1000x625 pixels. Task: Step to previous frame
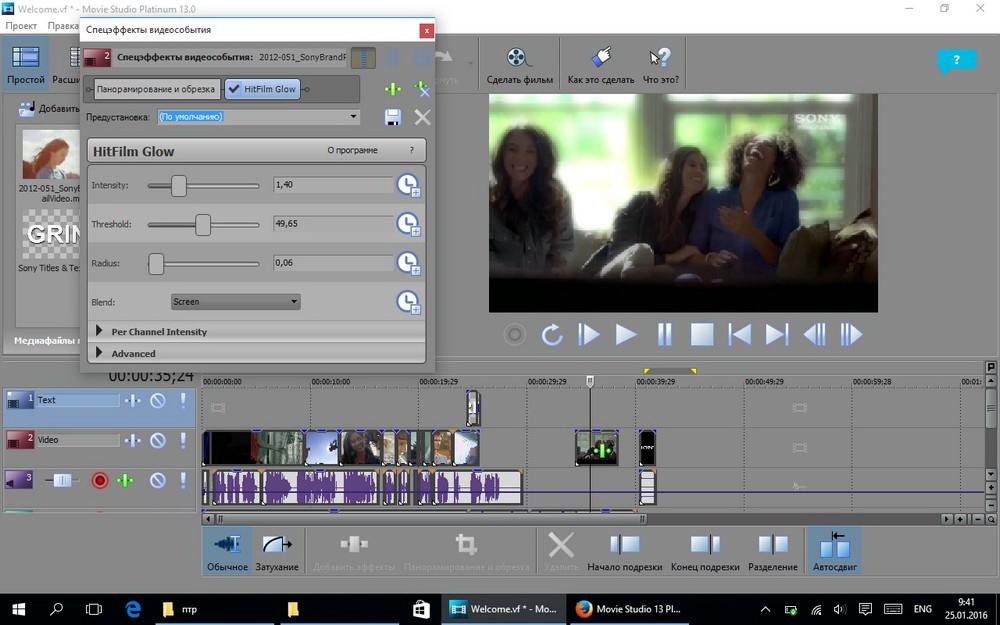(x=814, y=335)
